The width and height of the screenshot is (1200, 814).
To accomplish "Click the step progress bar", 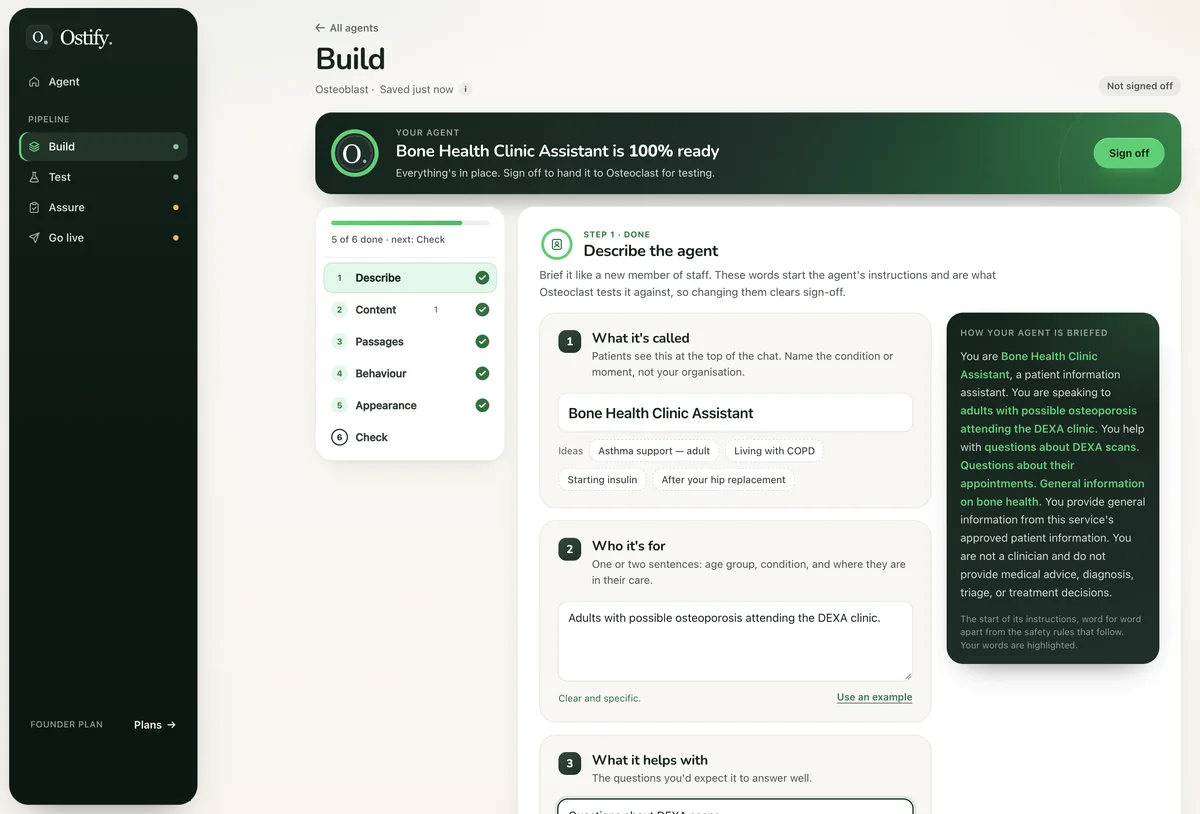I will coord(410,223).
